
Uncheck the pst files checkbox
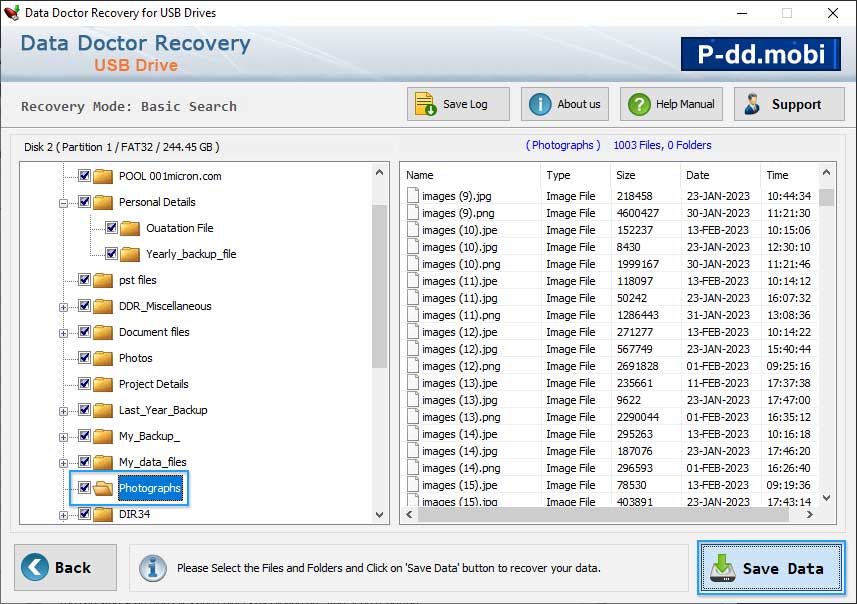point(84,279)
